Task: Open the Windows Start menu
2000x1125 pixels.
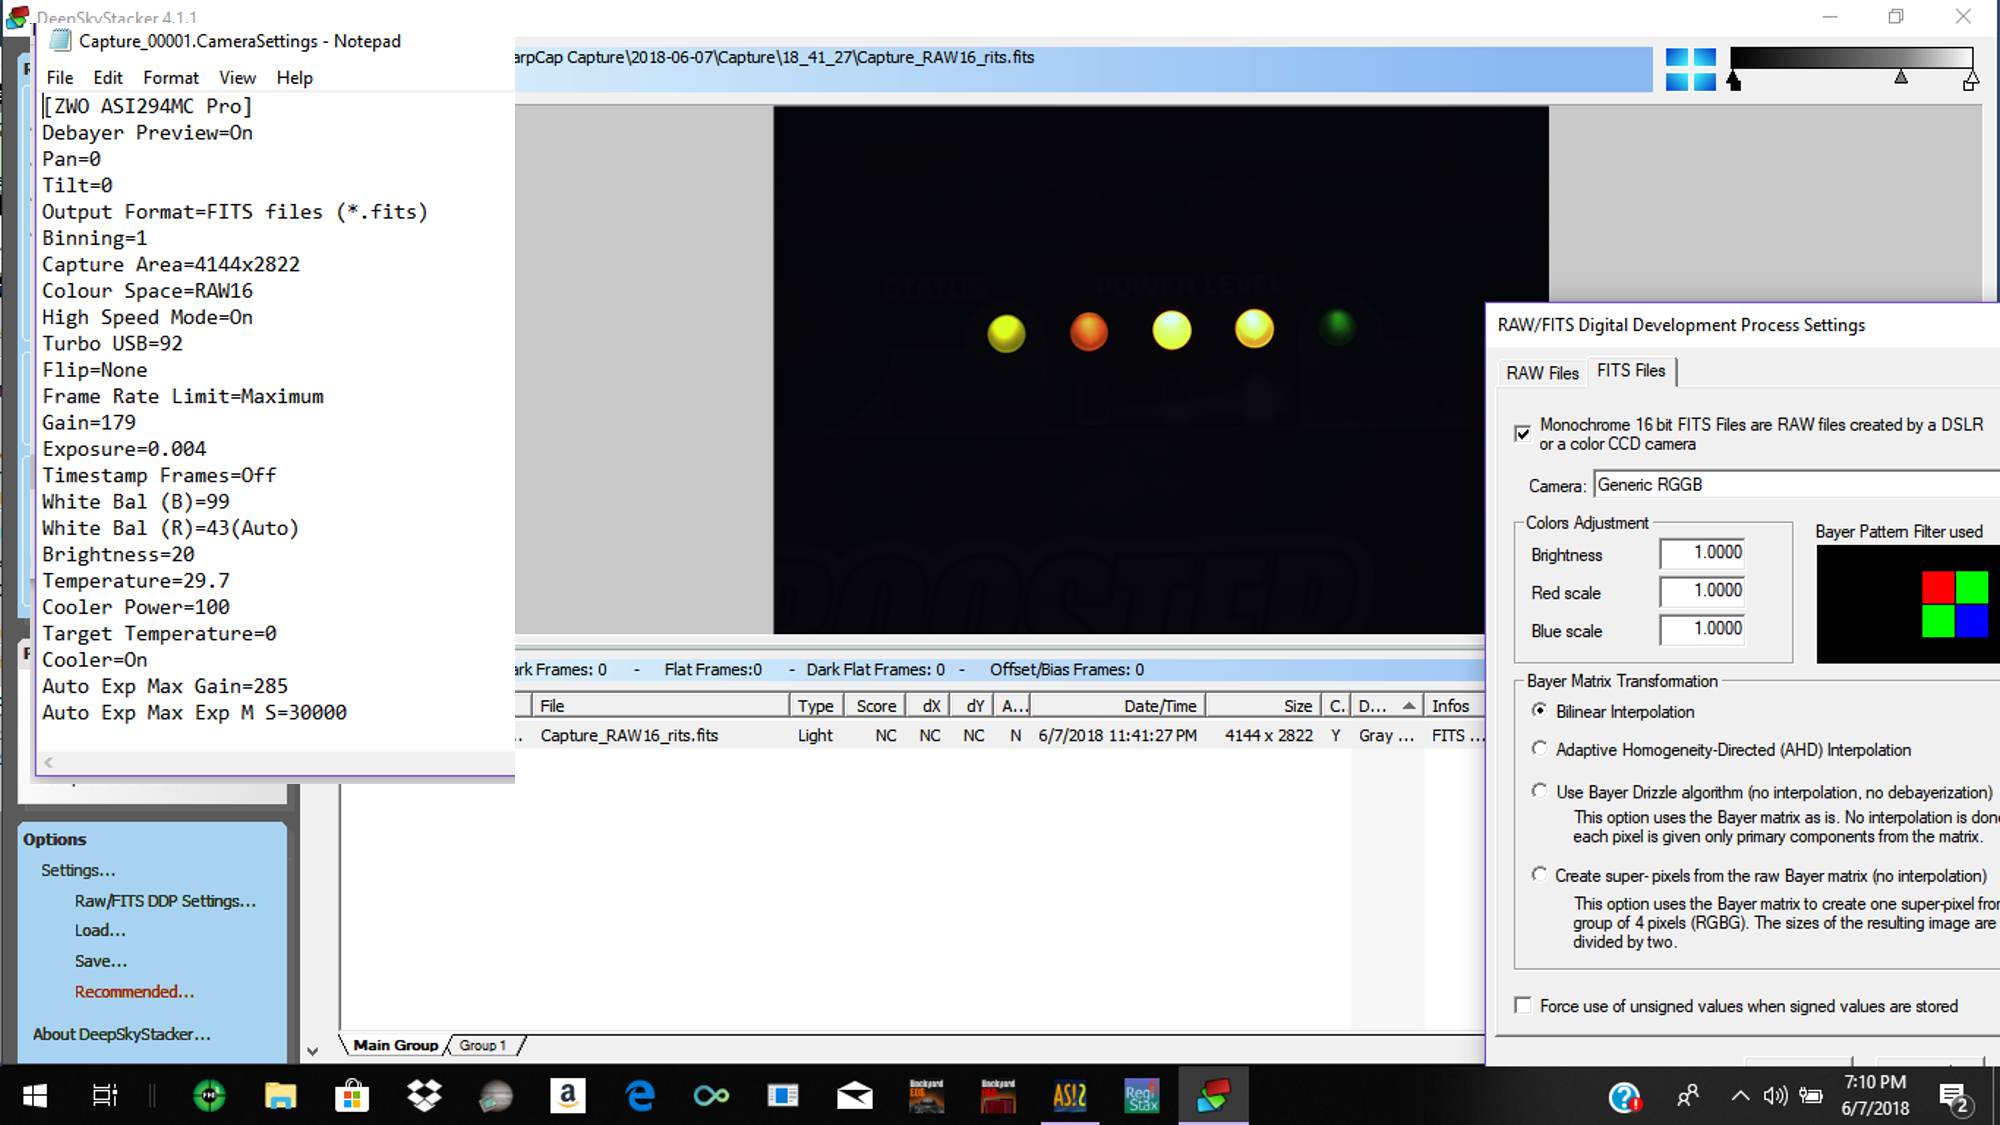Action: click(x=34, y=1096)
